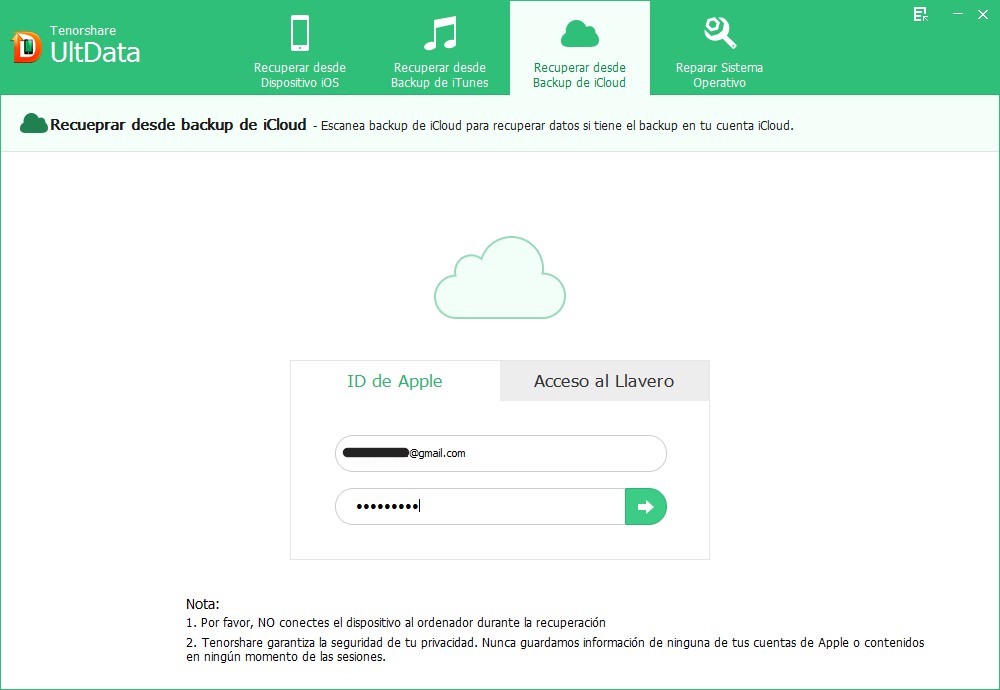This screenshot has width=1000, height=690.
Task: Click the green cloud icon beside the heading
Action: [x=34, y=124]
